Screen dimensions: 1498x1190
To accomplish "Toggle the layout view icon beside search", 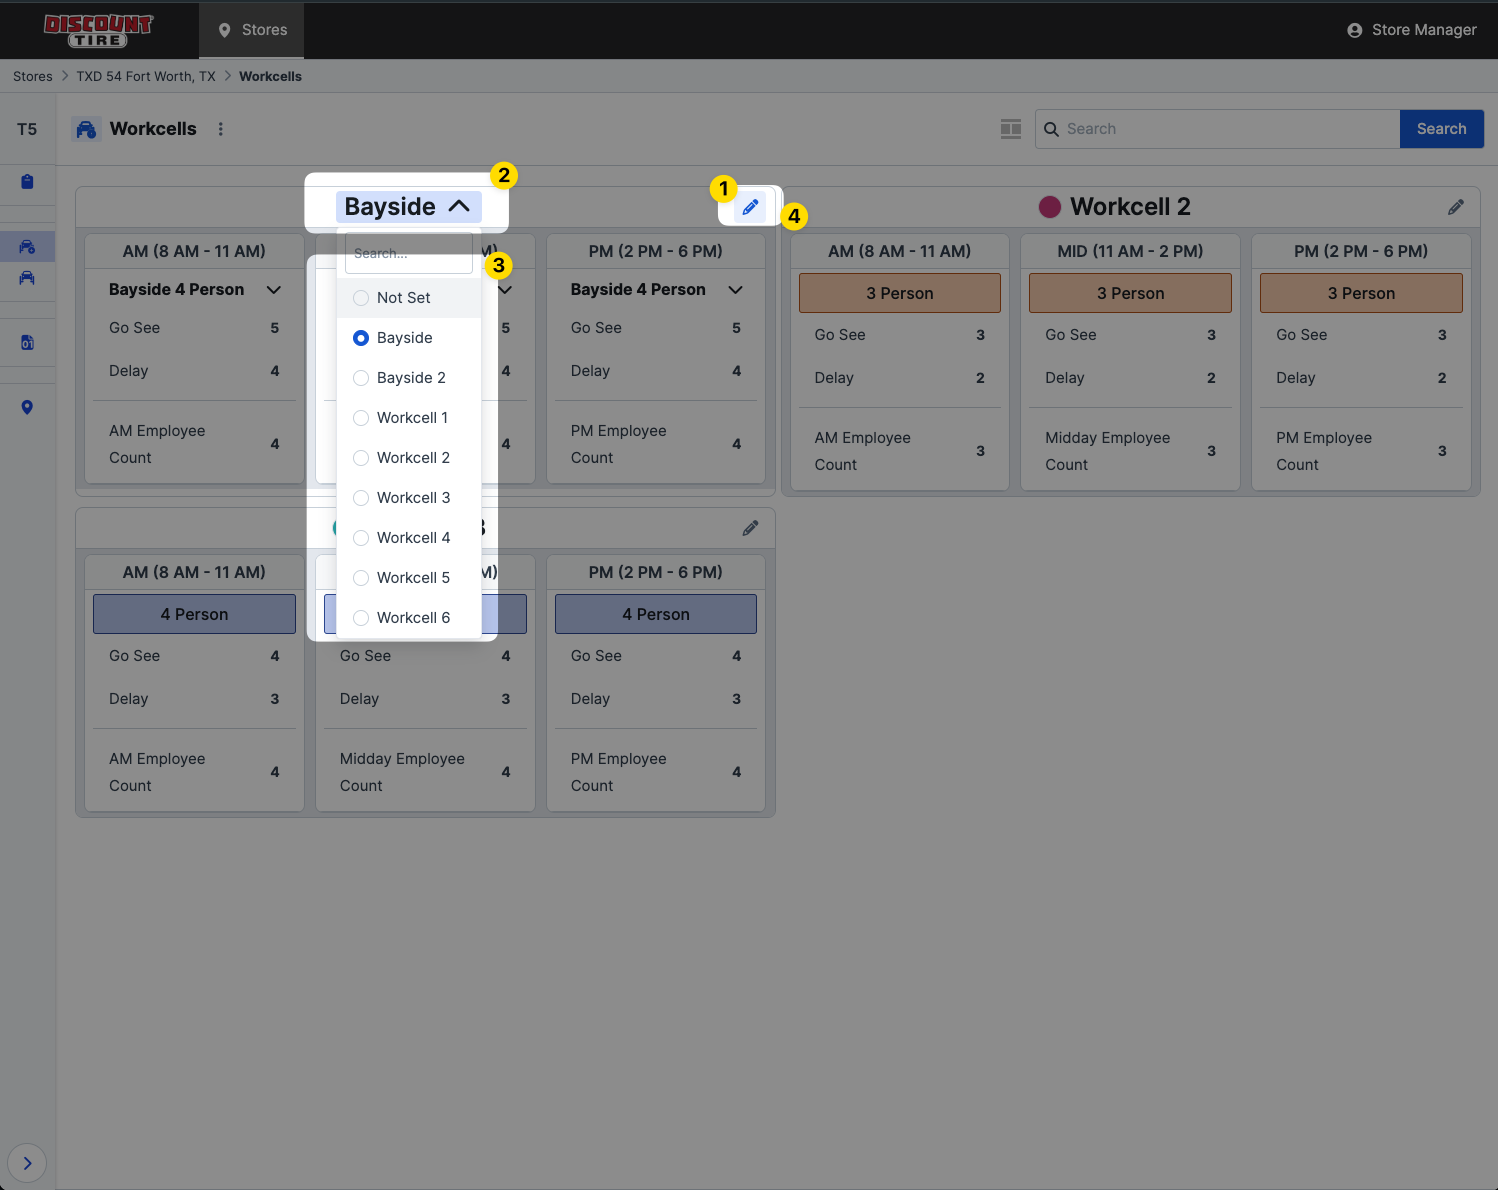I will coord(1011,129).
